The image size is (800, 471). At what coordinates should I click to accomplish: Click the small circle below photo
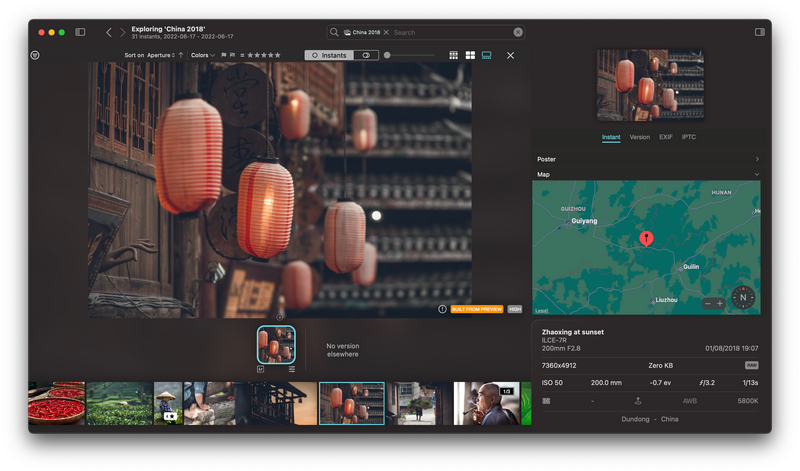(280, 317)
